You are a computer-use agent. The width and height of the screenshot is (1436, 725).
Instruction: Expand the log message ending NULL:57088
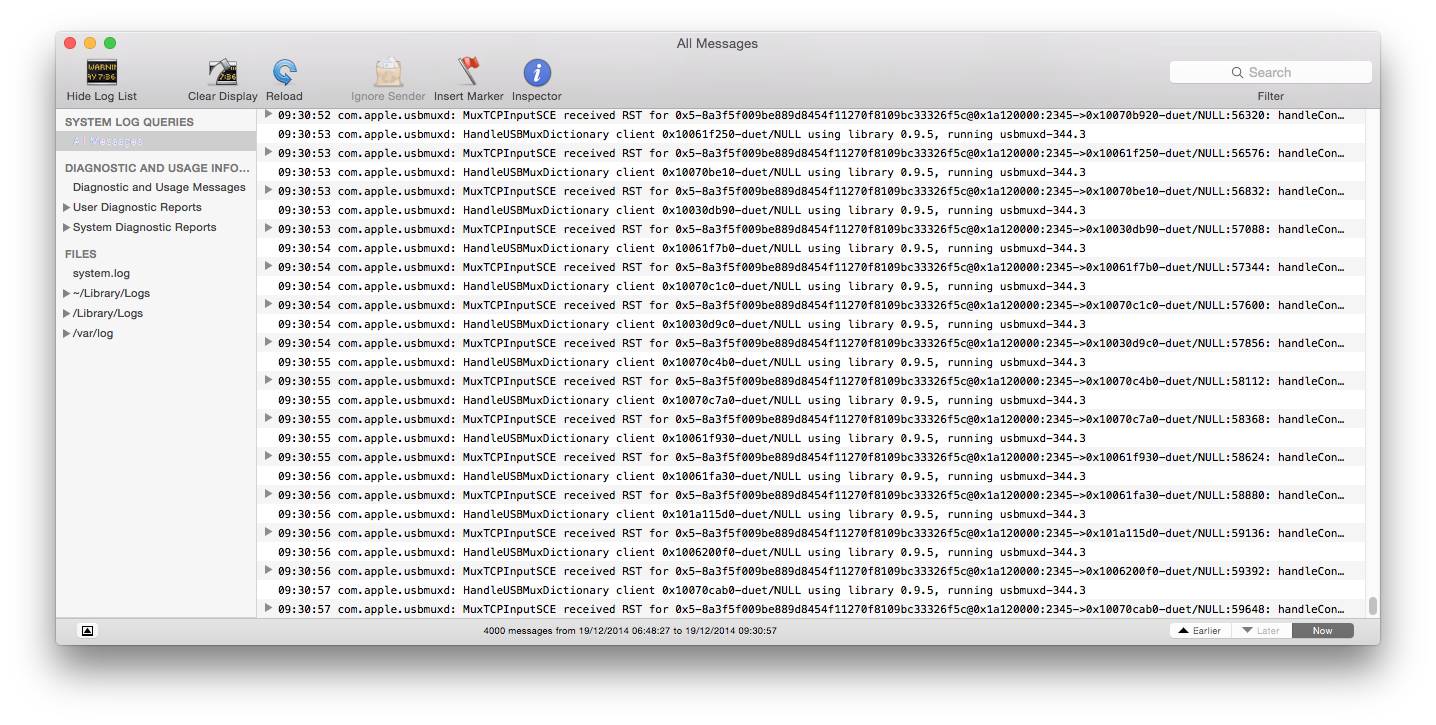pyautogui.click(x=268, y=228)
